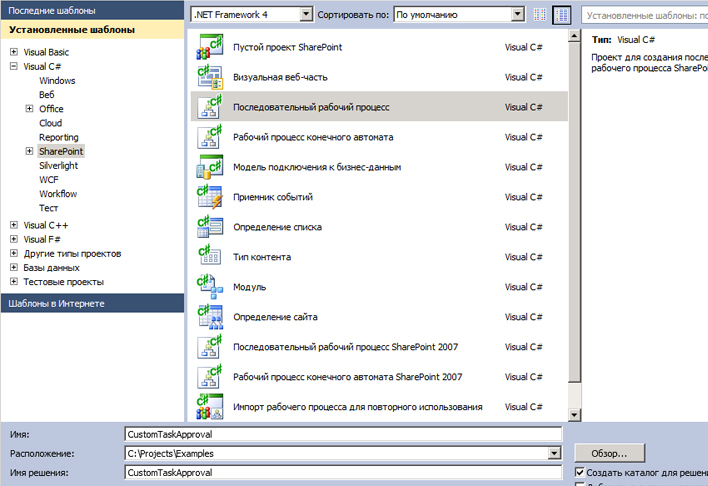Select the Reporting category
Image resolution: width=708 pixels, height=486 pixels.
59,137
